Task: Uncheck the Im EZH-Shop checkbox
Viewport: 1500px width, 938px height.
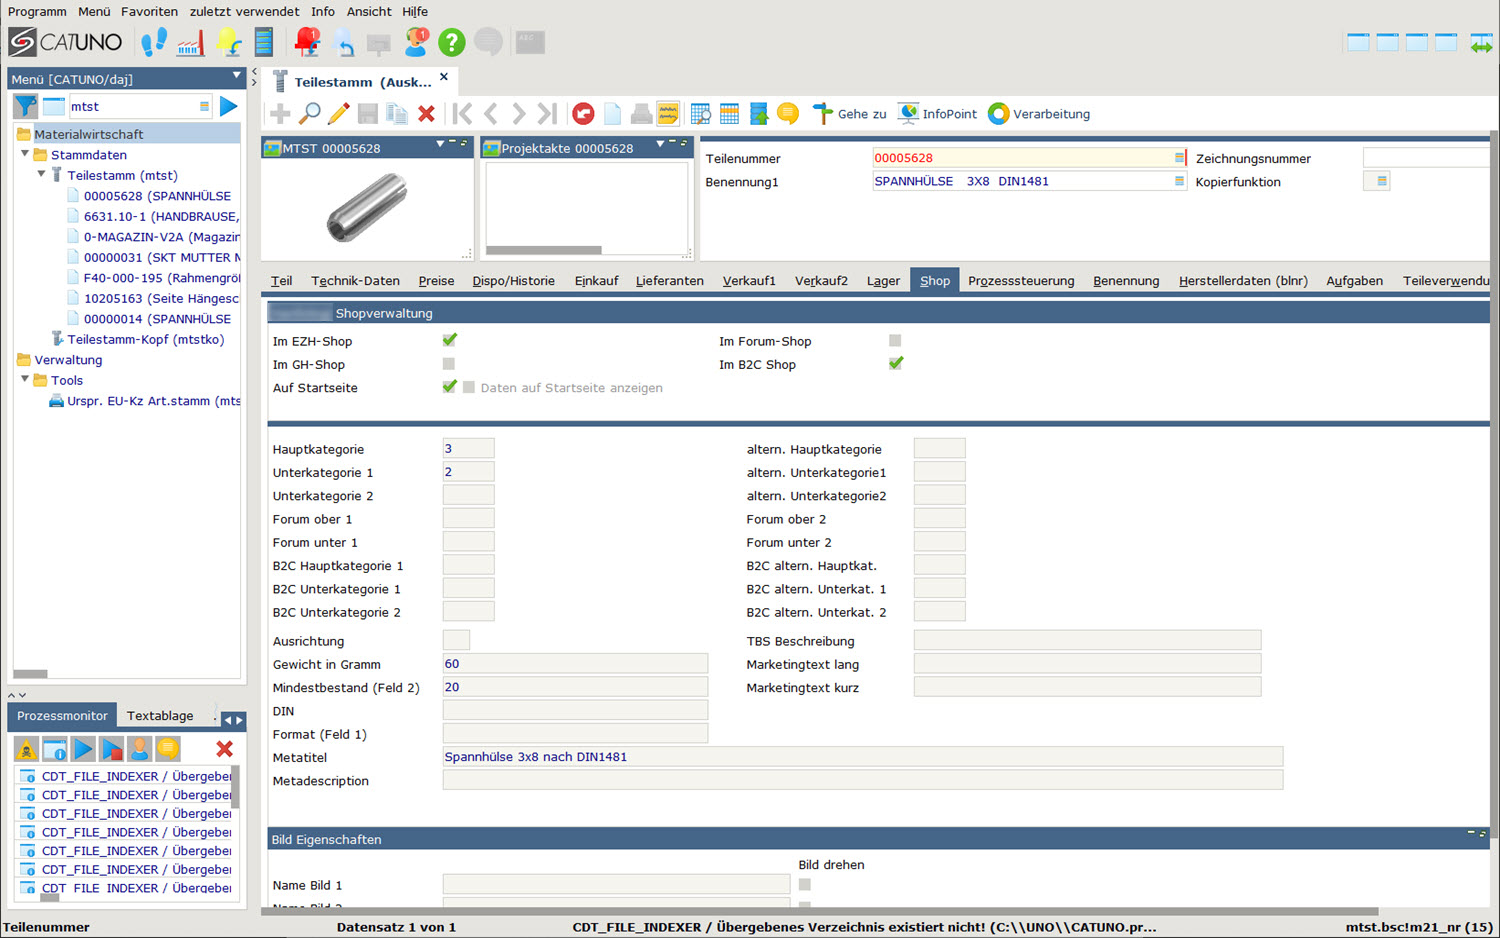Action: pyautogui.click(x=449, y=341)
